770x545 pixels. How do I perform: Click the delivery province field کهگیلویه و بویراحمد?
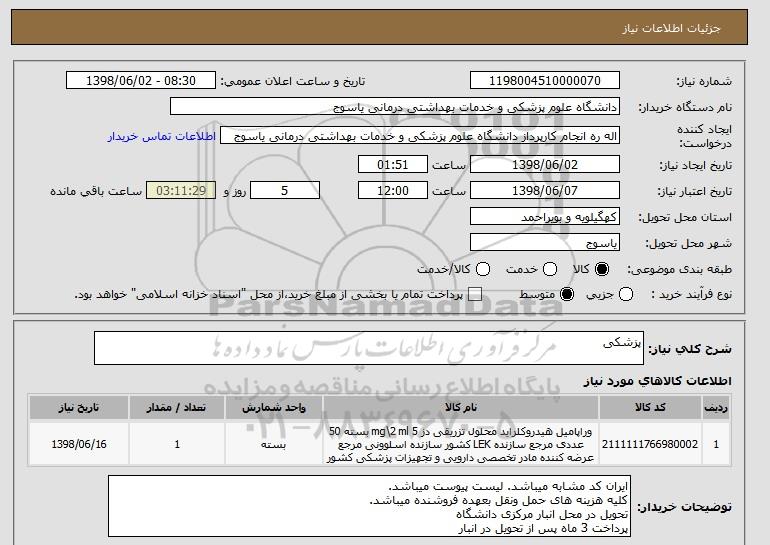point(545,217)
